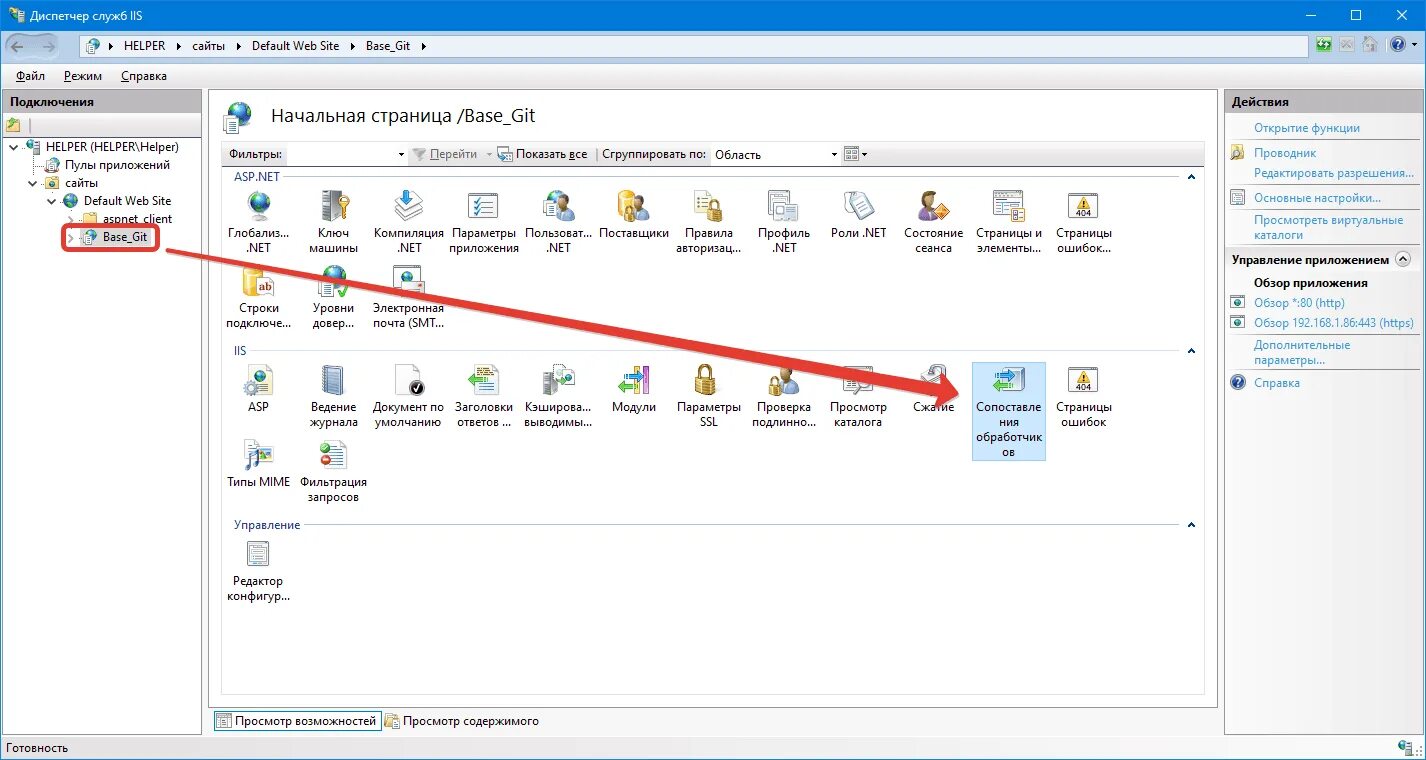Switch to Просмотр возможностей tab
The image size is (1426, 760).
[x=298, y=721]
